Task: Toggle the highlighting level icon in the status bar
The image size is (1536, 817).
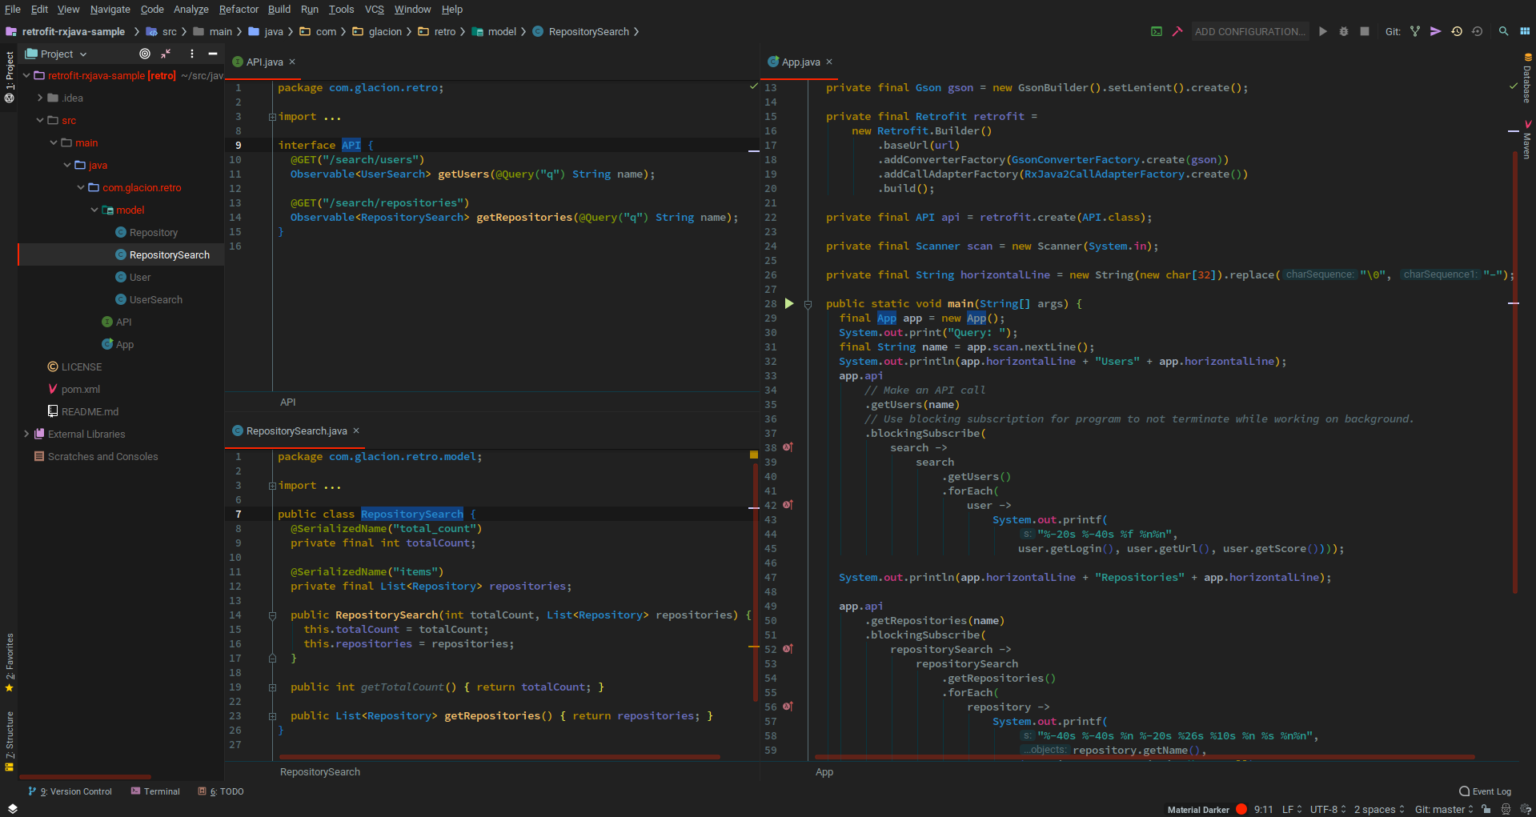Action: coord(1505,809)
